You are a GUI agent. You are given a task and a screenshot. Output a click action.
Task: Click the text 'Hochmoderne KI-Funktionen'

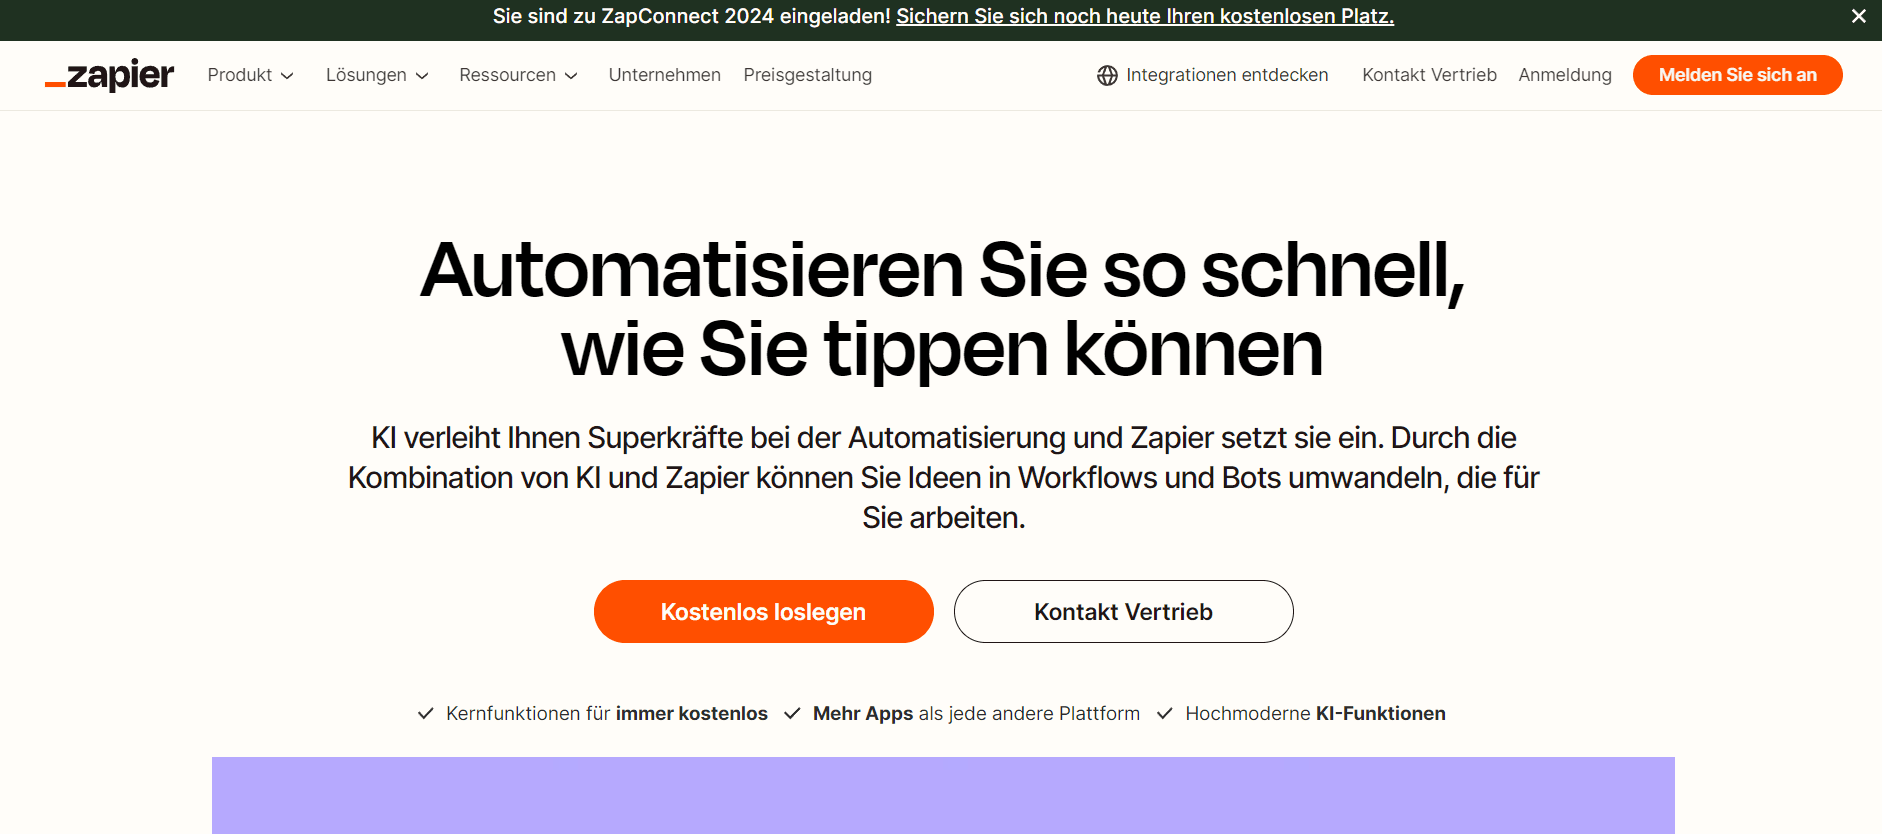pyautogui.click(x=1316, y=713)
